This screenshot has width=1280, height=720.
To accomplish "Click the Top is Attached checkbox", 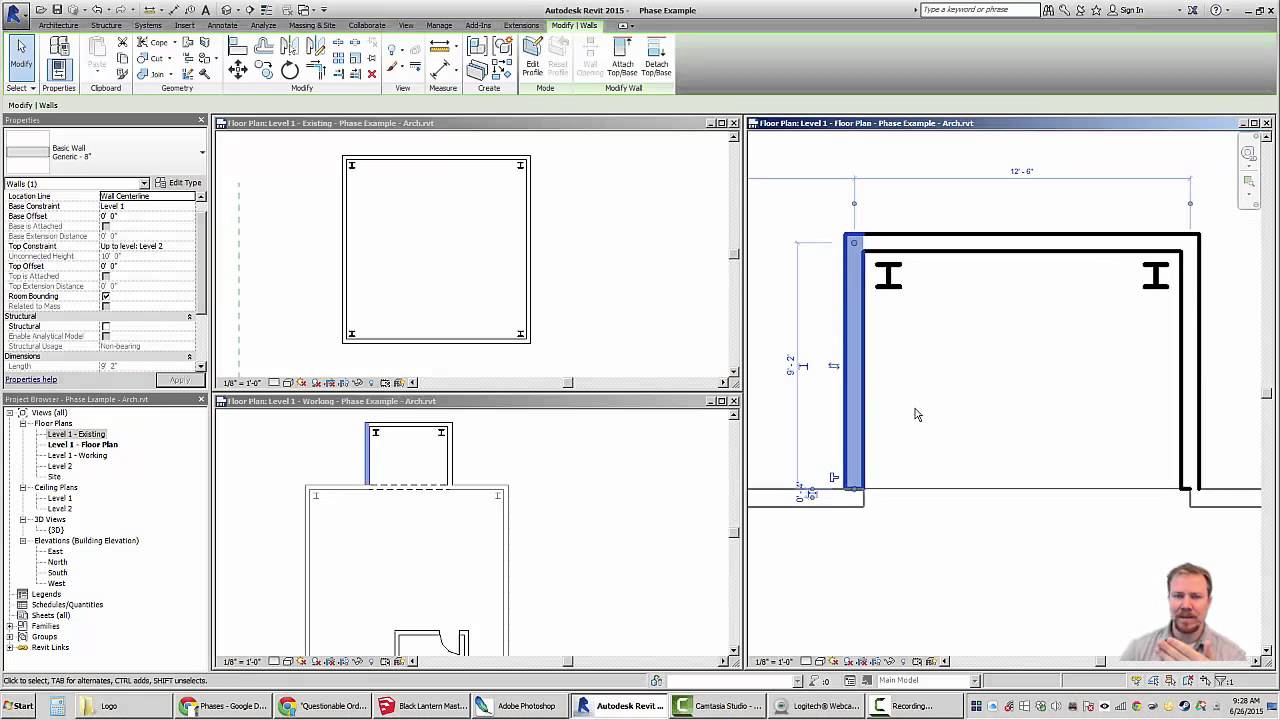I will 106,276.
